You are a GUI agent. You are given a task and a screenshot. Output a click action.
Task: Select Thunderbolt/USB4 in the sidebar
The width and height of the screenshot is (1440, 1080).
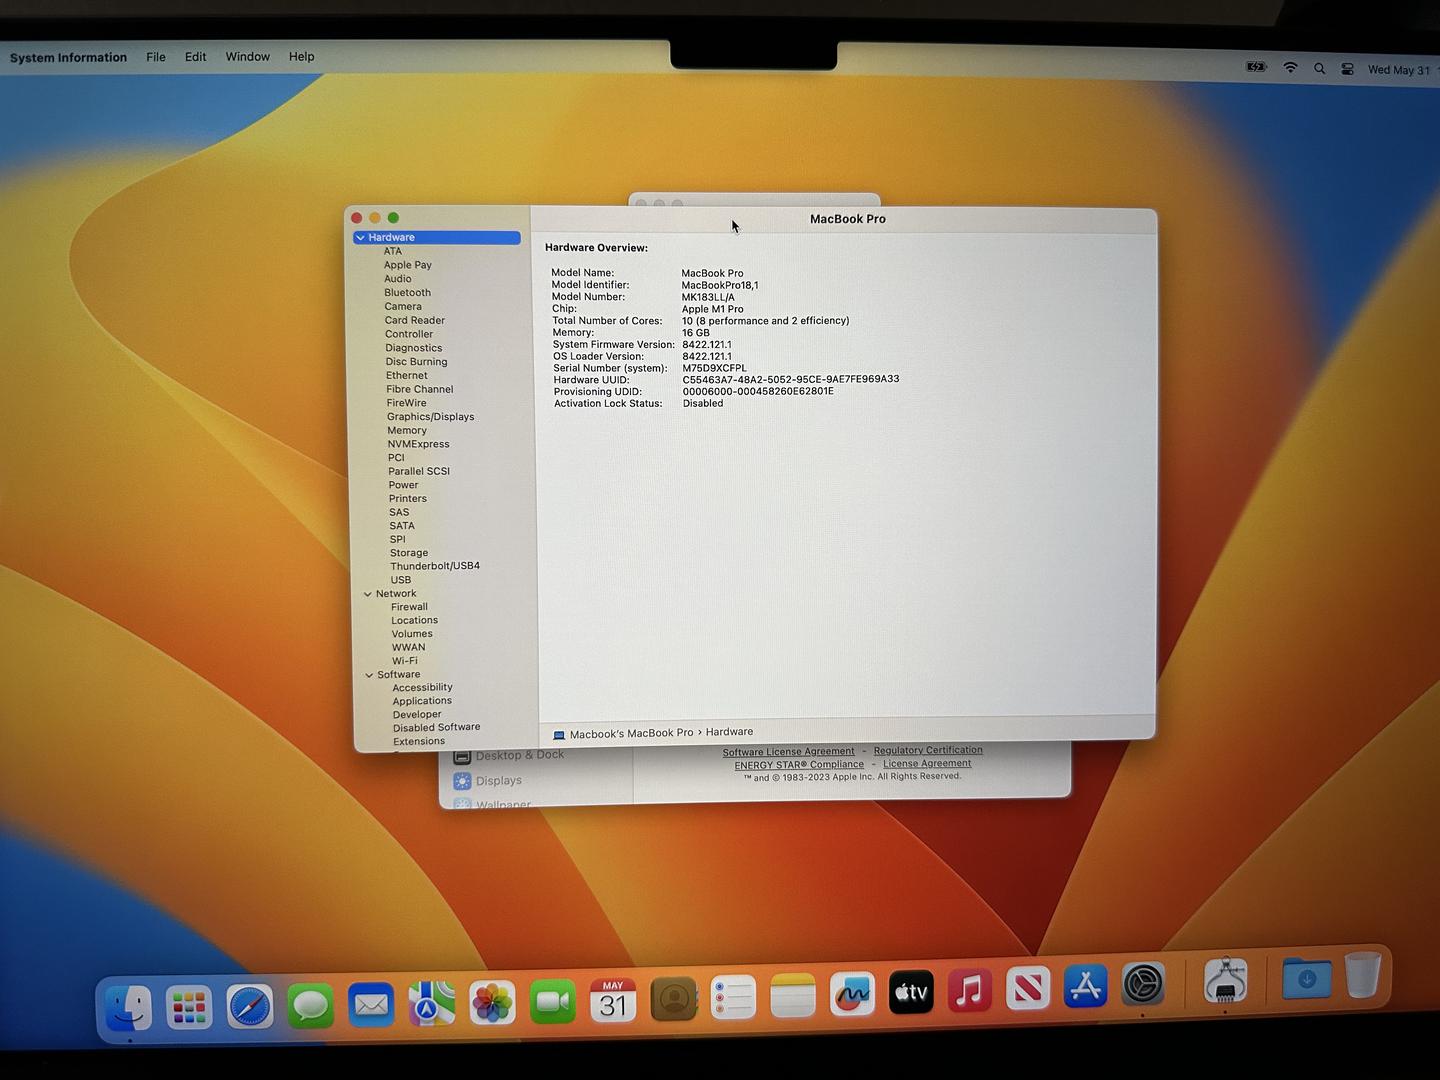tap(435, 566)
